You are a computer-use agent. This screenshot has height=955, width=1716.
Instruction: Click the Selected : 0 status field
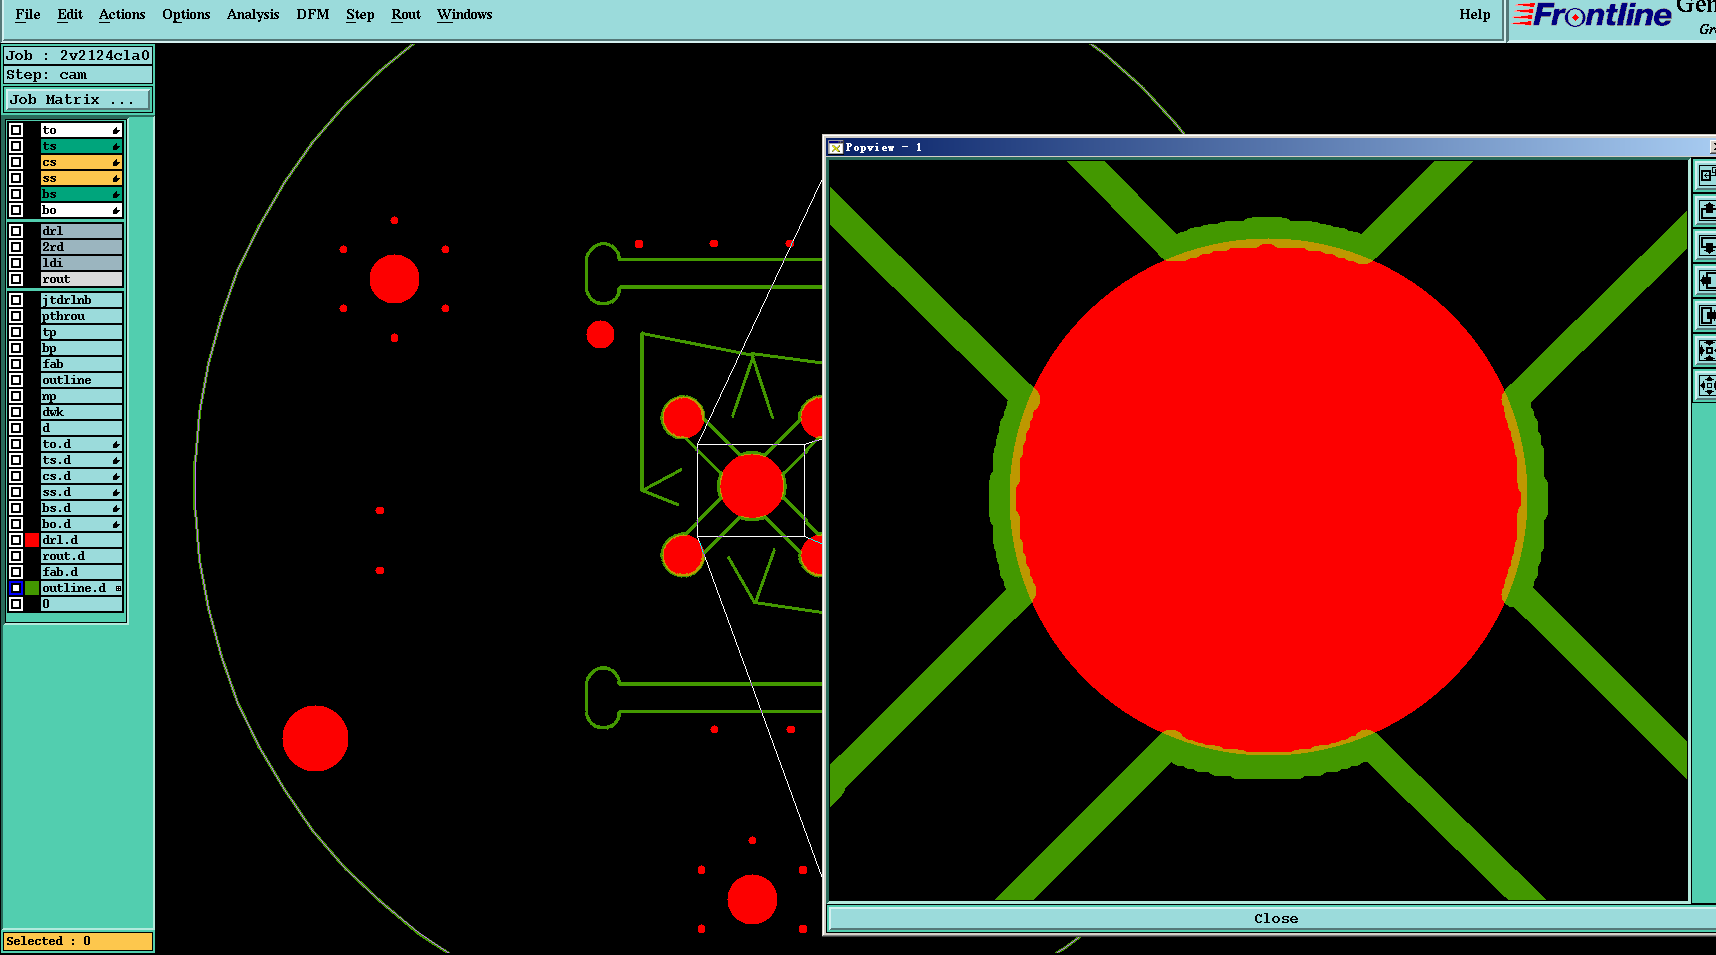coord(78,941)
